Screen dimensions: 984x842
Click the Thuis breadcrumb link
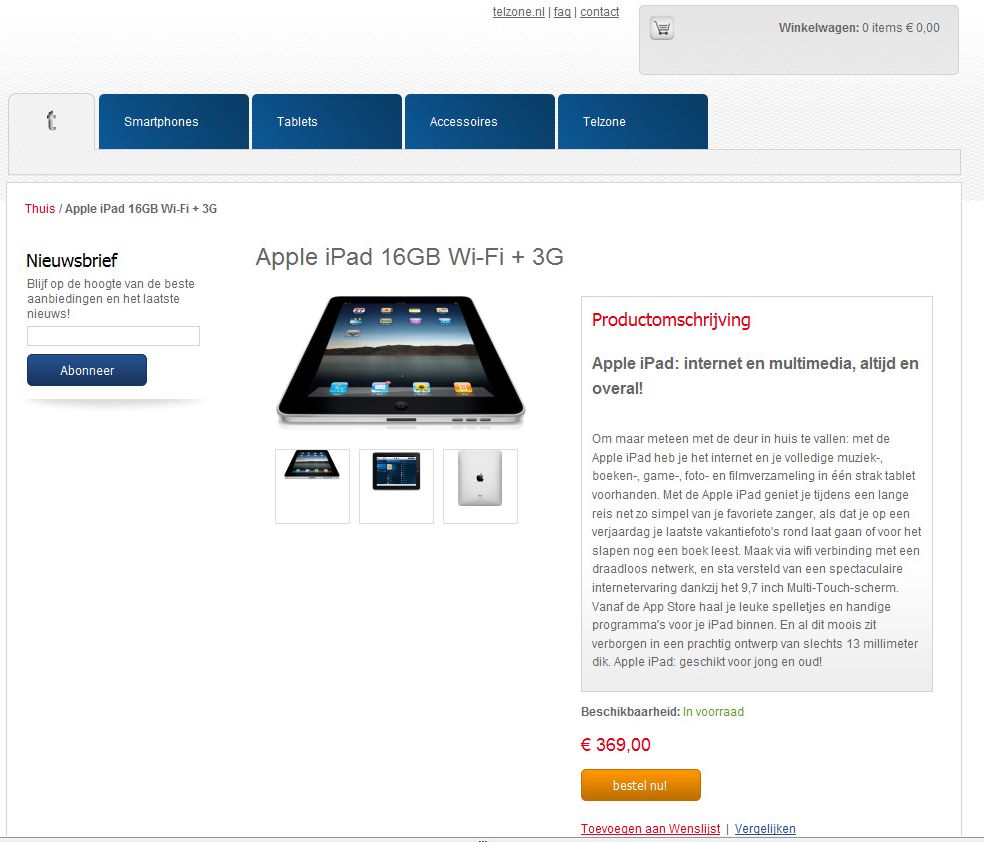[x=40, y=209]
